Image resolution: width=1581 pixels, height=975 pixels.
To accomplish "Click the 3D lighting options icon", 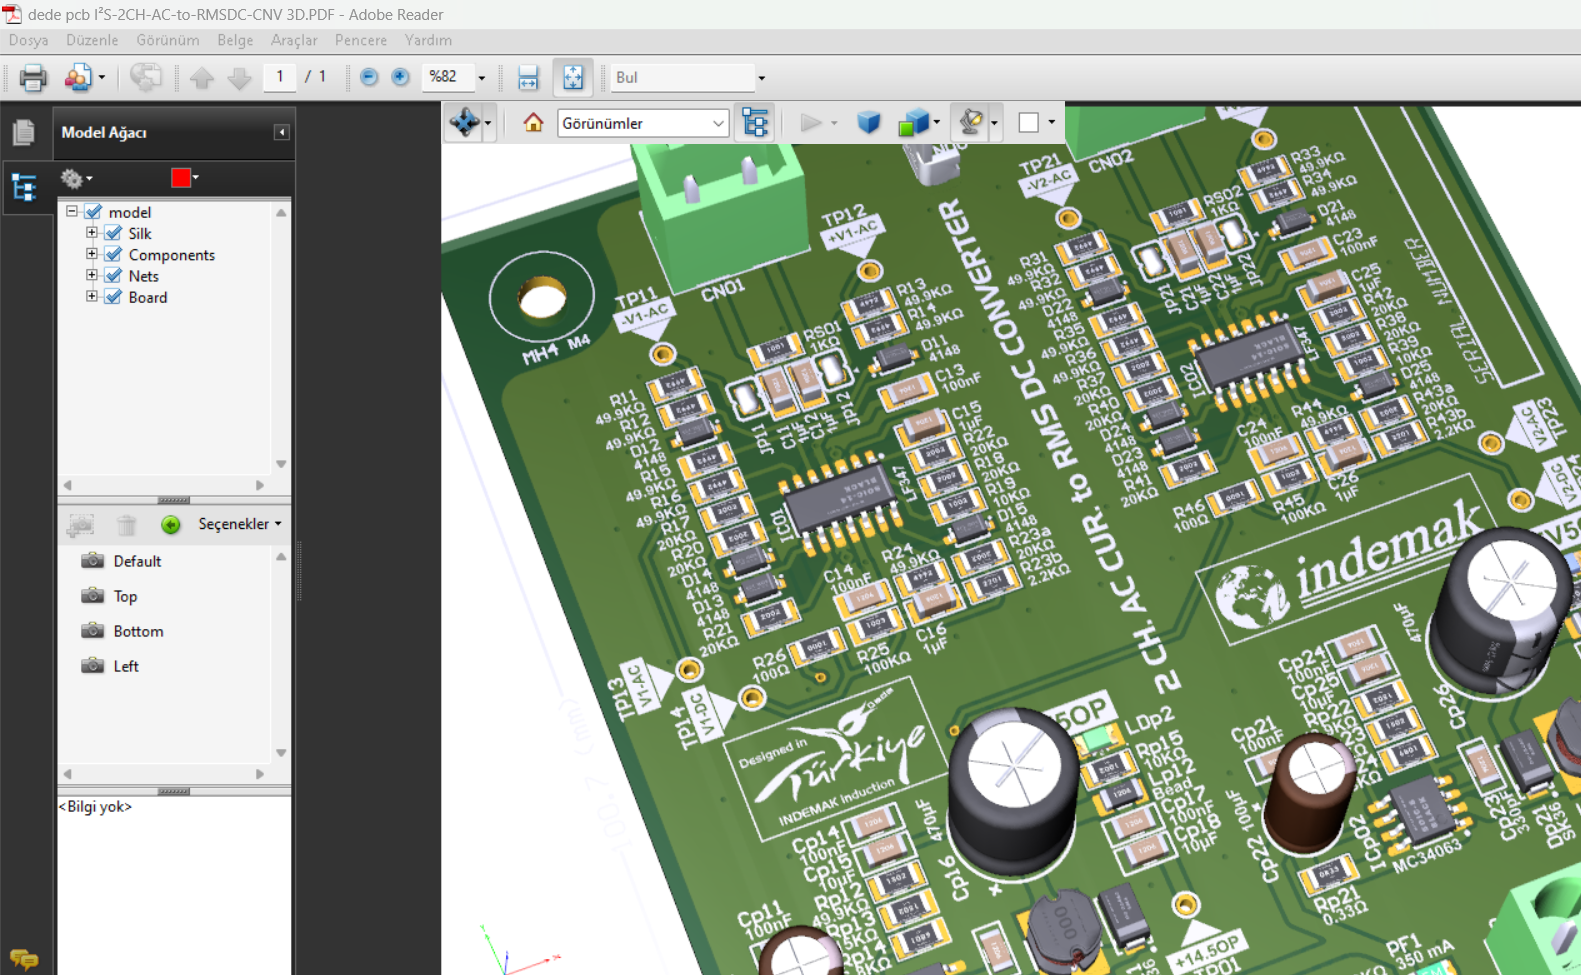I will [970, 123].
